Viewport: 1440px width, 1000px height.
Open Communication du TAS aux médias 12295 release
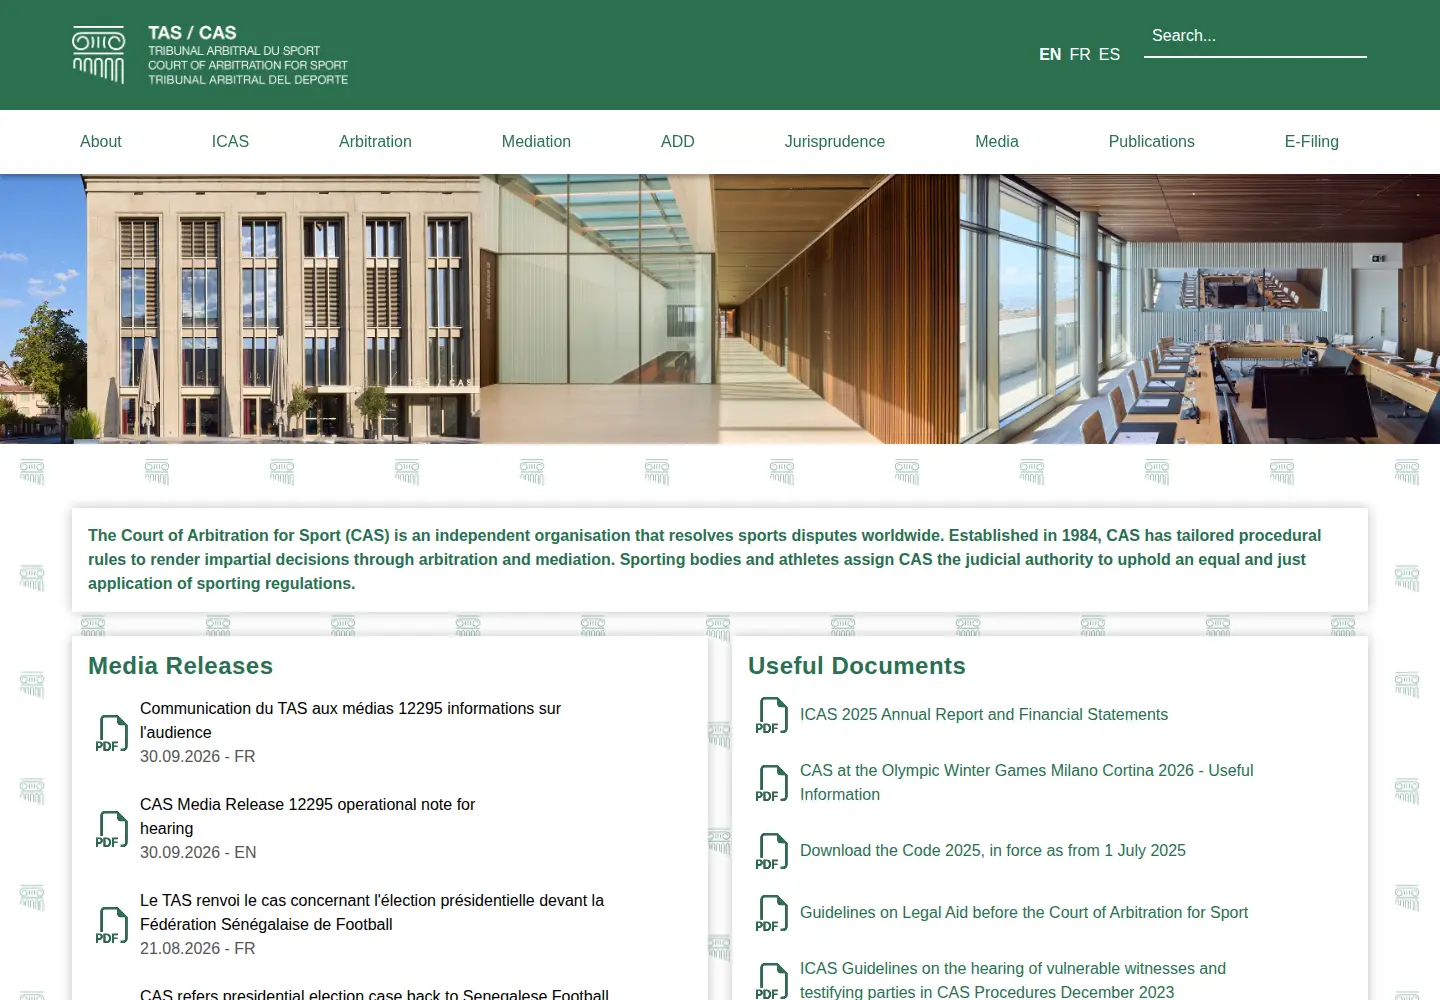pyautogui.click(x=350, y=720)
